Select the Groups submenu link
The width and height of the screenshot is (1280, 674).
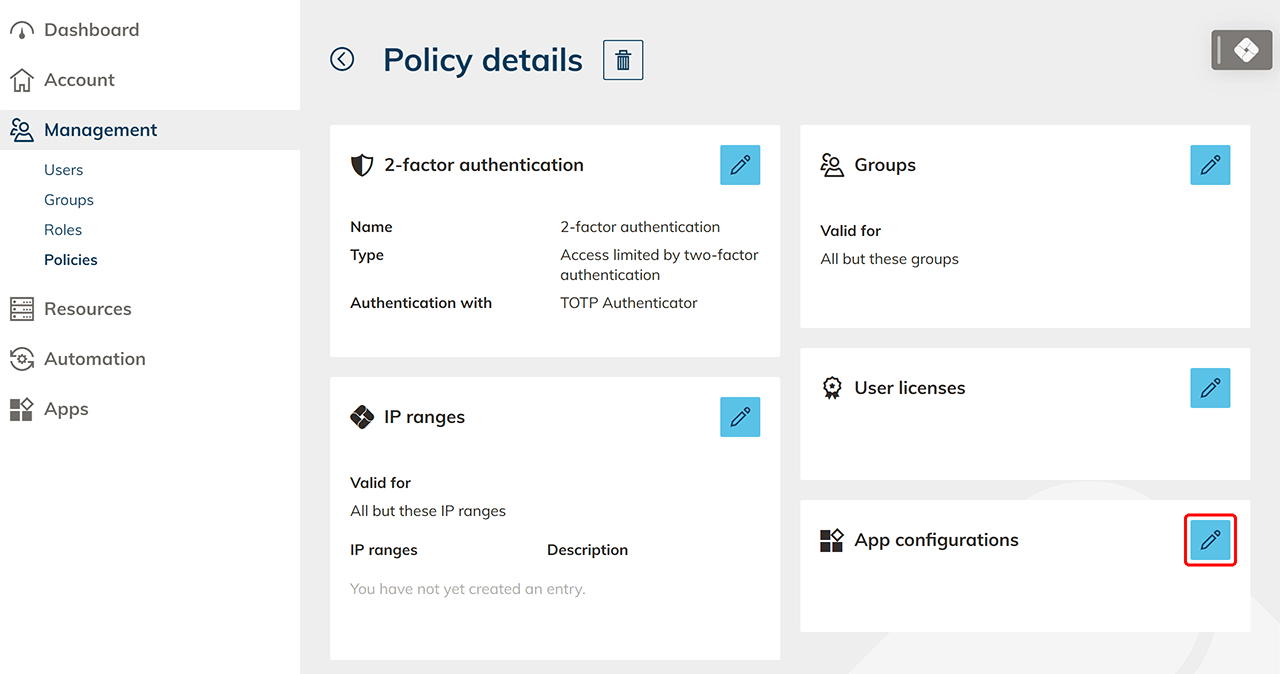68,200
